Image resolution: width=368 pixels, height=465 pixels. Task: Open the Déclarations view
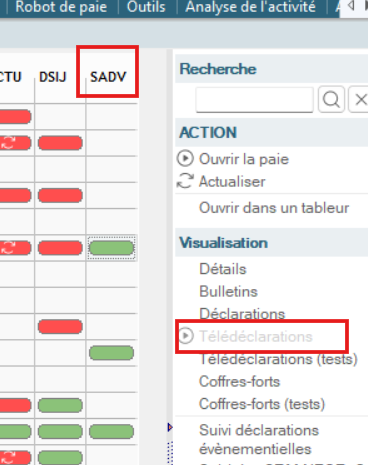[242, 314]
